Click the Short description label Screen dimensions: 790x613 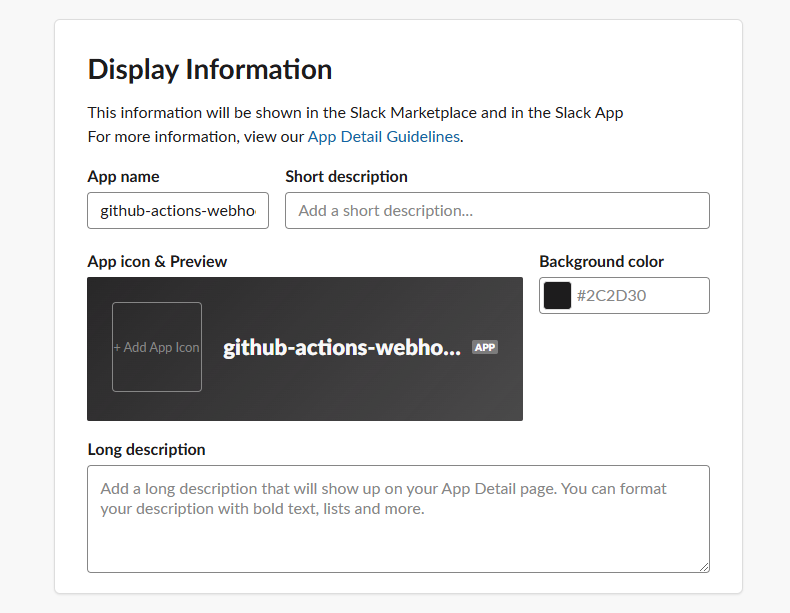click(x=347, y=176)
